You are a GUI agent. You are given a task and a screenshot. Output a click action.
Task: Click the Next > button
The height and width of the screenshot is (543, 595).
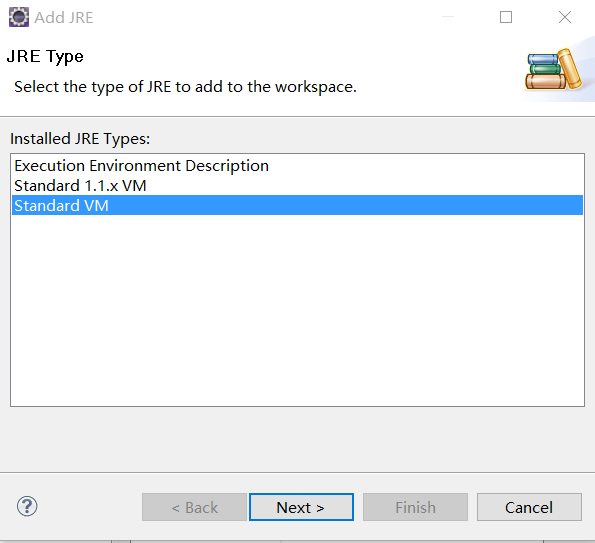click(301, 507)
